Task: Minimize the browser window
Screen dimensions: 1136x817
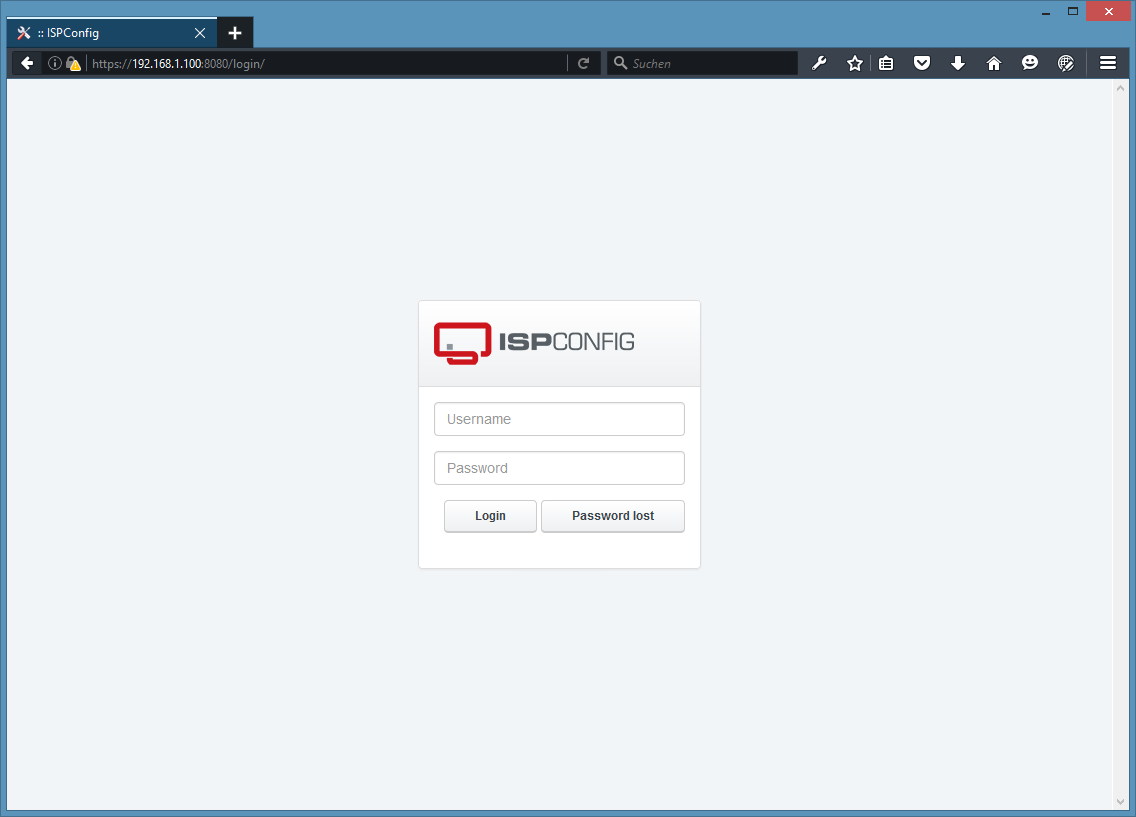Action: click(1046, 12)
